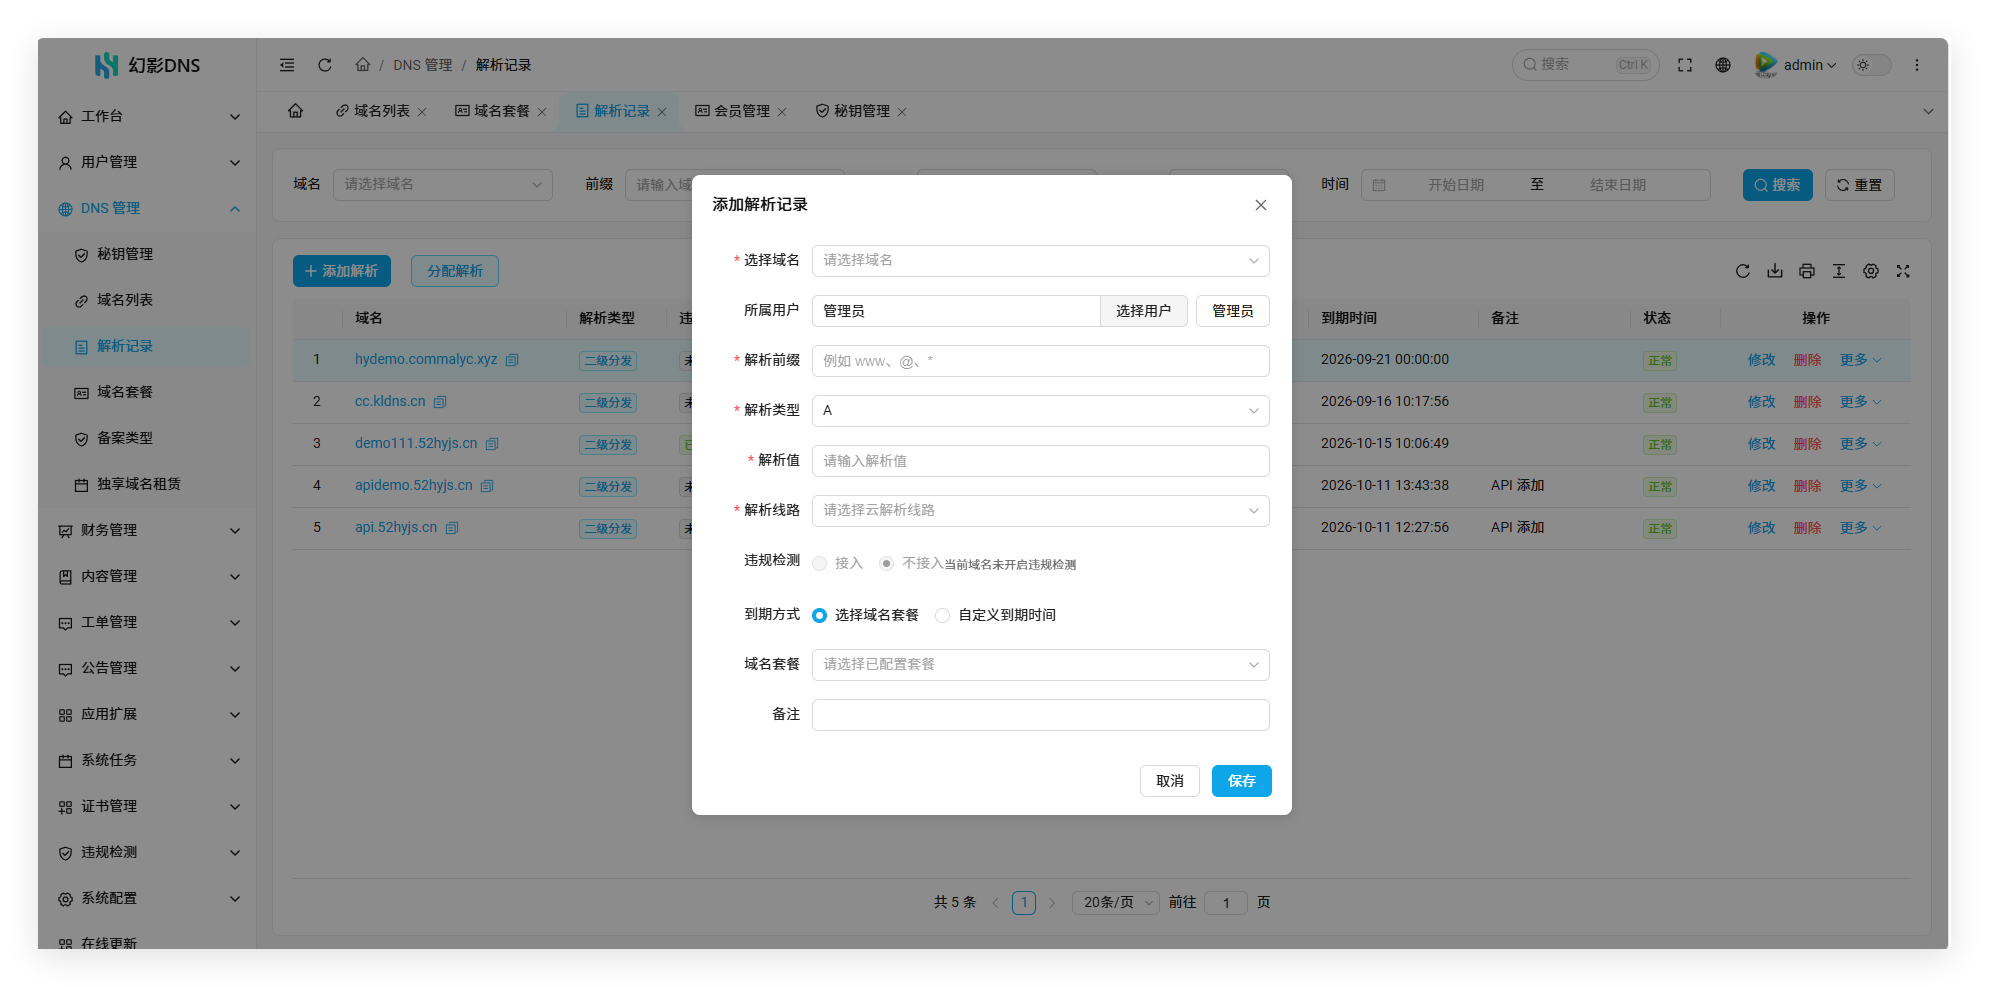Viewport: 1989px width, 987px height.
Task: Click 删除 for hydemo.commalyc.xyz row
Action: [1808, 360]
